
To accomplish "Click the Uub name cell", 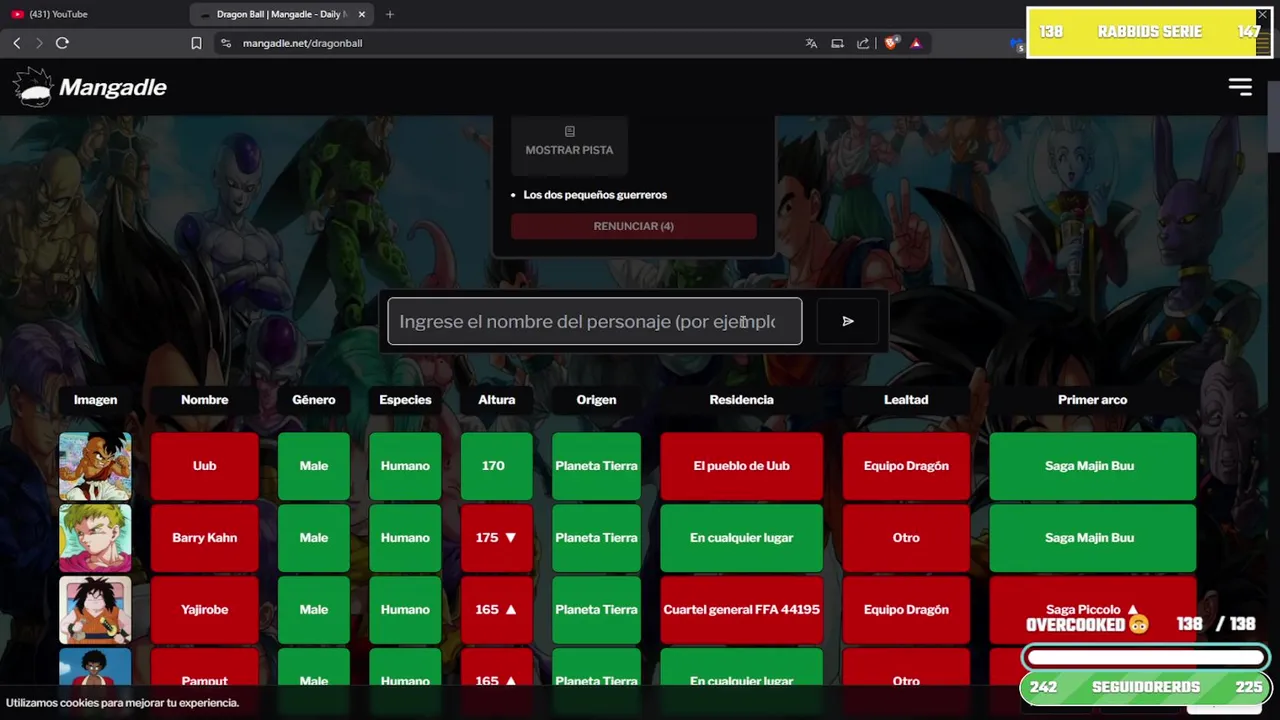I will point(205,466).
